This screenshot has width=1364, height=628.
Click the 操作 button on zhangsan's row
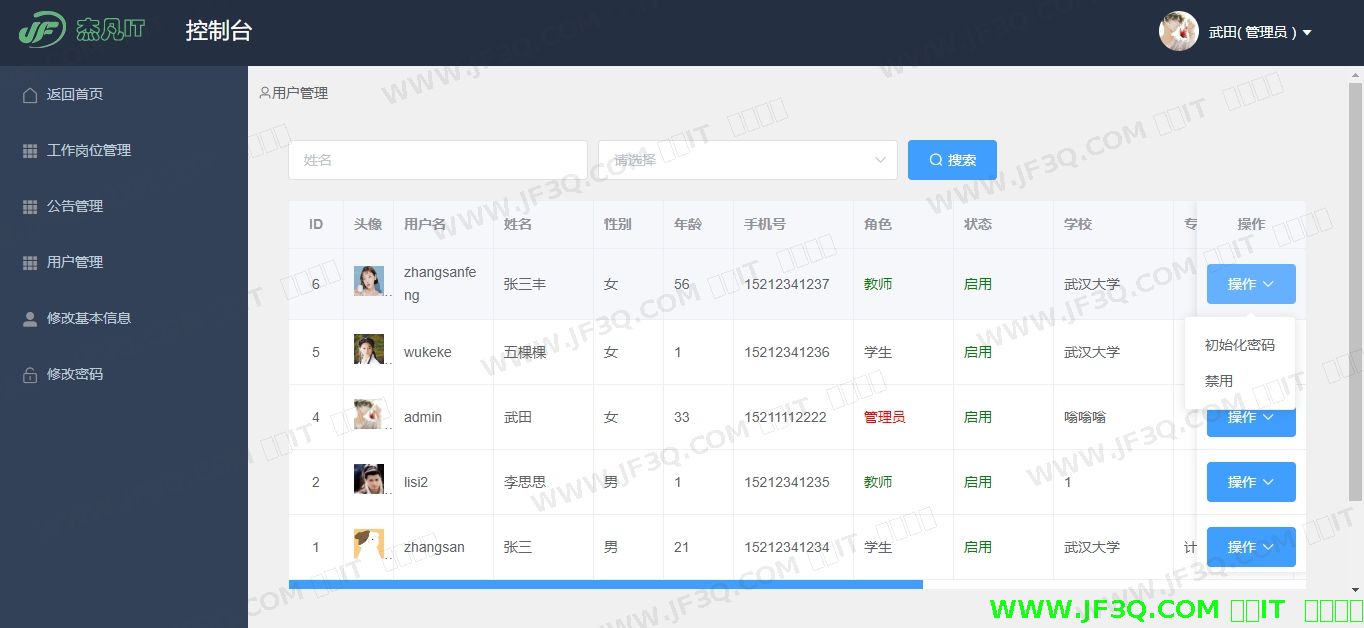[1250, 547]
